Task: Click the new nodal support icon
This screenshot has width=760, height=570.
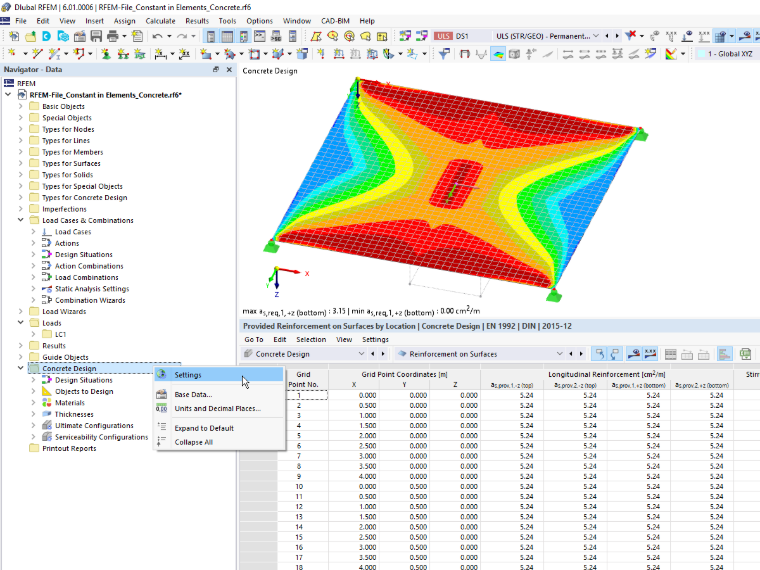Action: (x=106, y=54)
